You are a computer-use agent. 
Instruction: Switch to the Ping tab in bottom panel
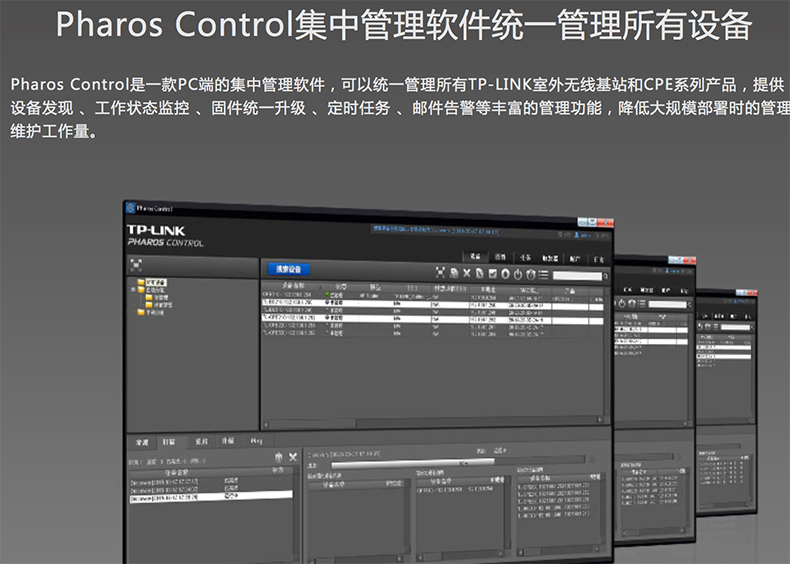coord(256,440)
